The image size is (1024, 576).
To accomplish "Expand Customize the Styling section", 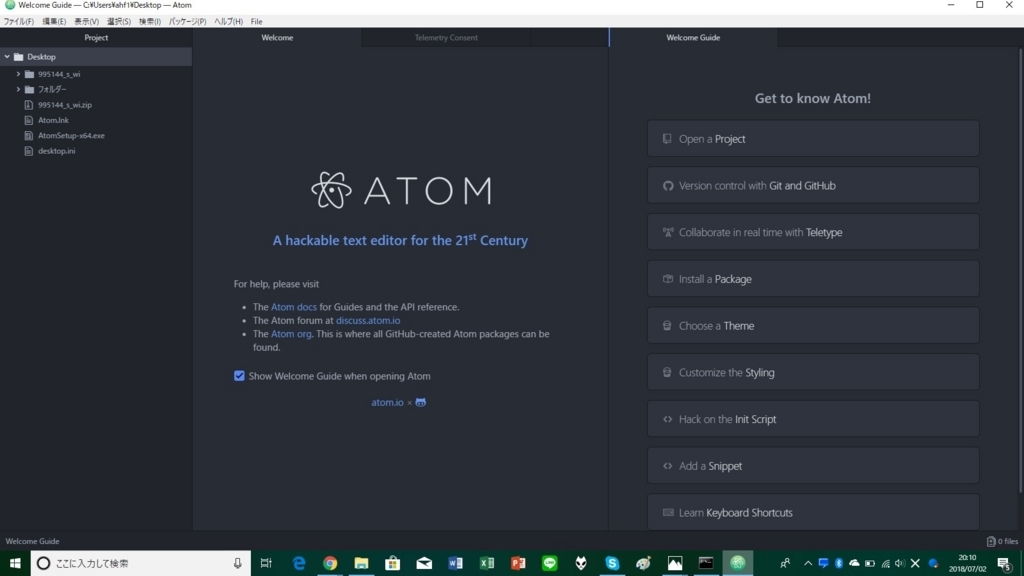I will click(813, 372).
